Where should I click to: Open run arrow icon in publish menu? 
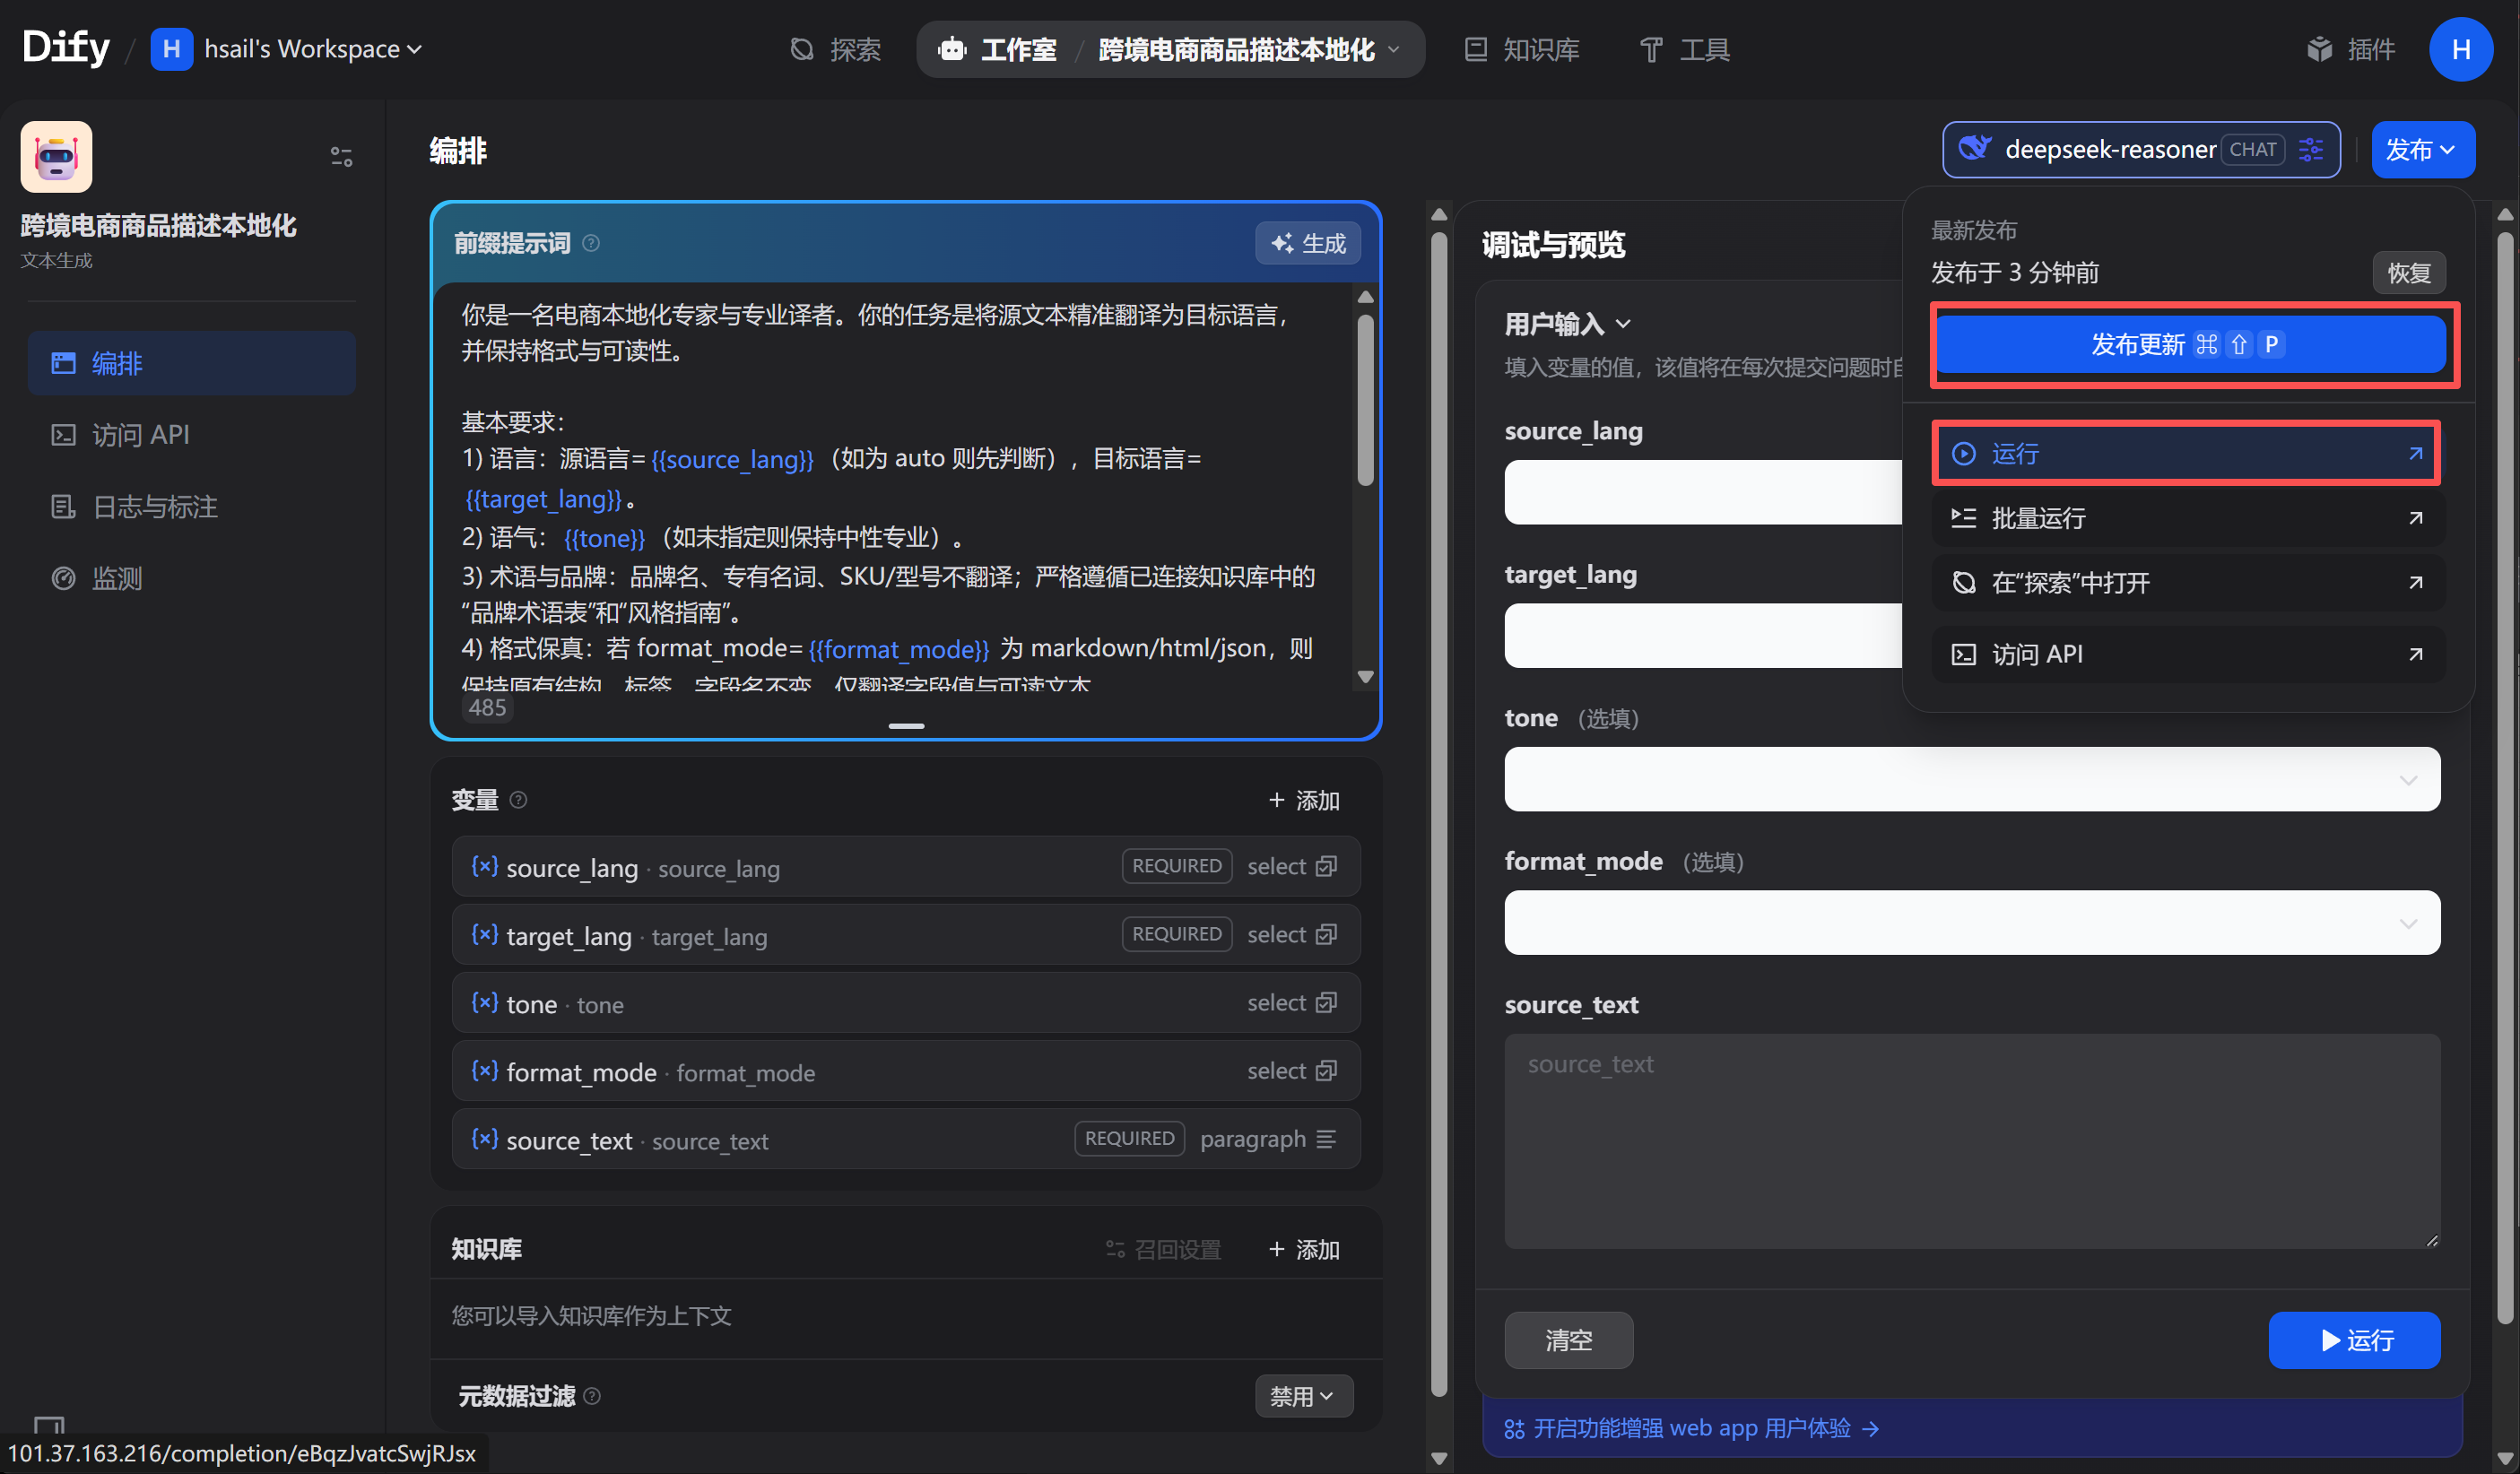[2416, 453]
